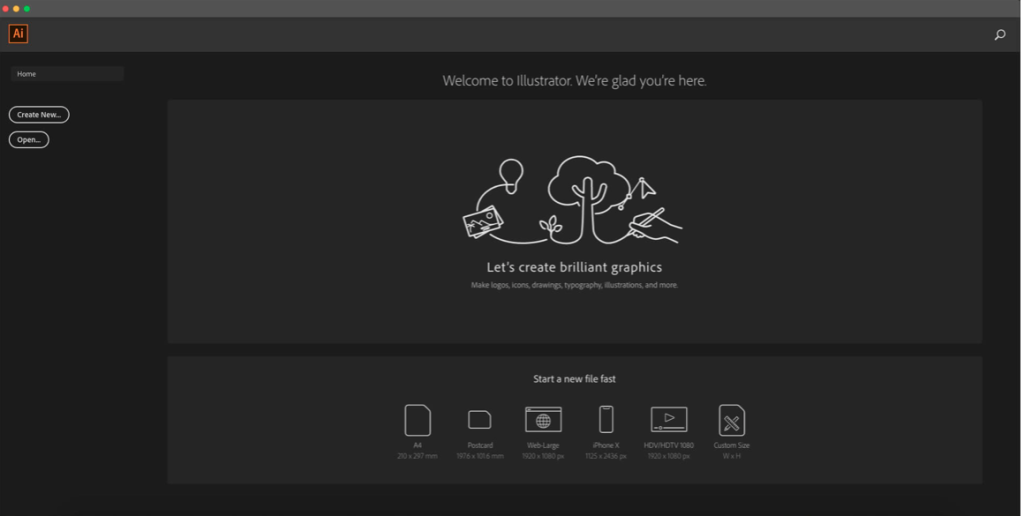Switch to the Home tab
Screen dimensions: 1024x516
point(67,74)
